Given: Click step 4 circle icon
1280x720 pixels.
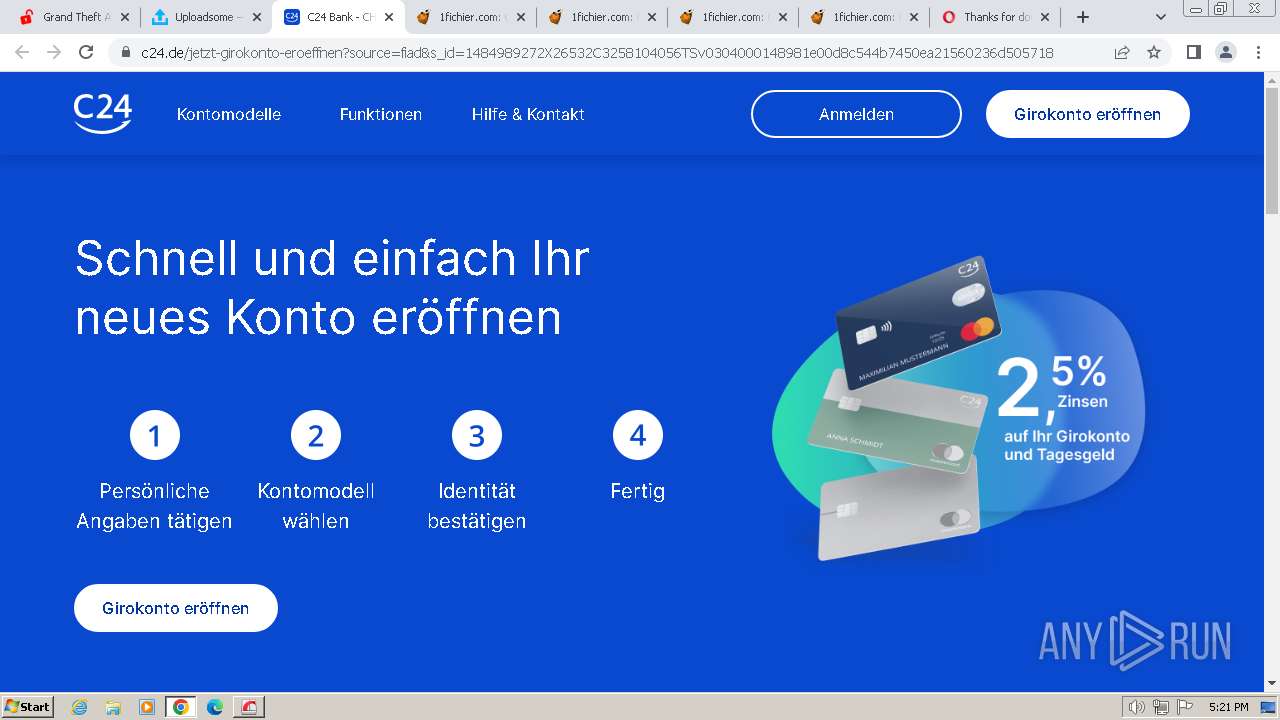Looking at the screenshot, I should point(638,436).
